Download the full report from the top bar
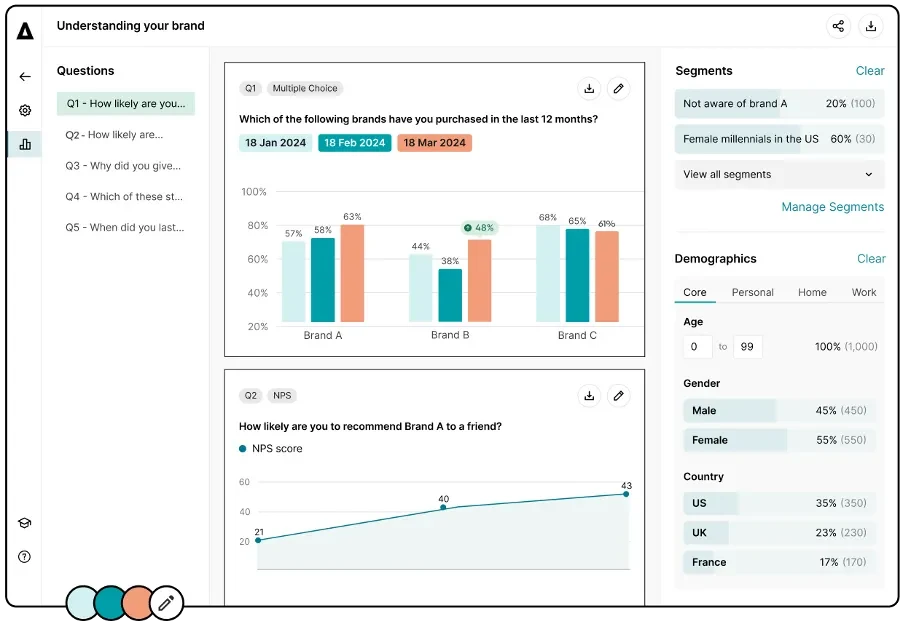Viewport: 904px width, 624px height. point(872,26)
